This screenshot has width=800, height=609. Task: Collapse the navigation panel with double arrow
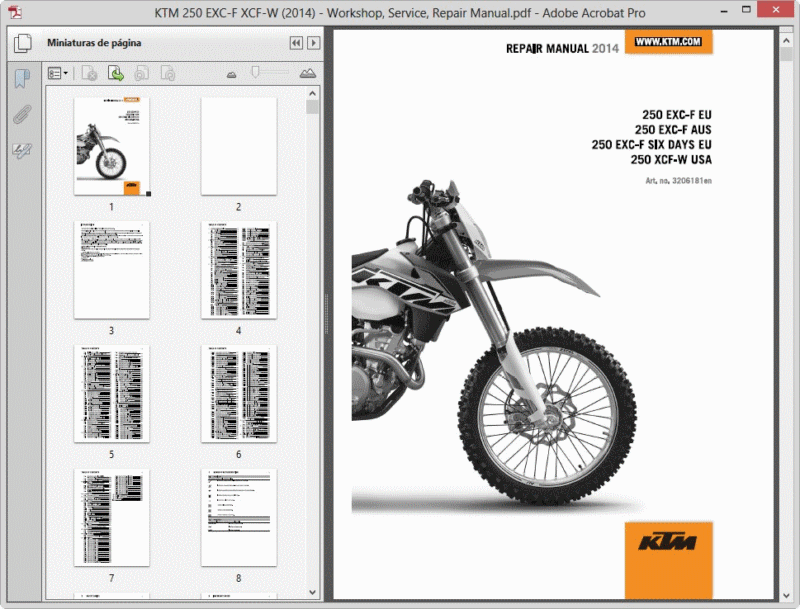pos(296,43)
